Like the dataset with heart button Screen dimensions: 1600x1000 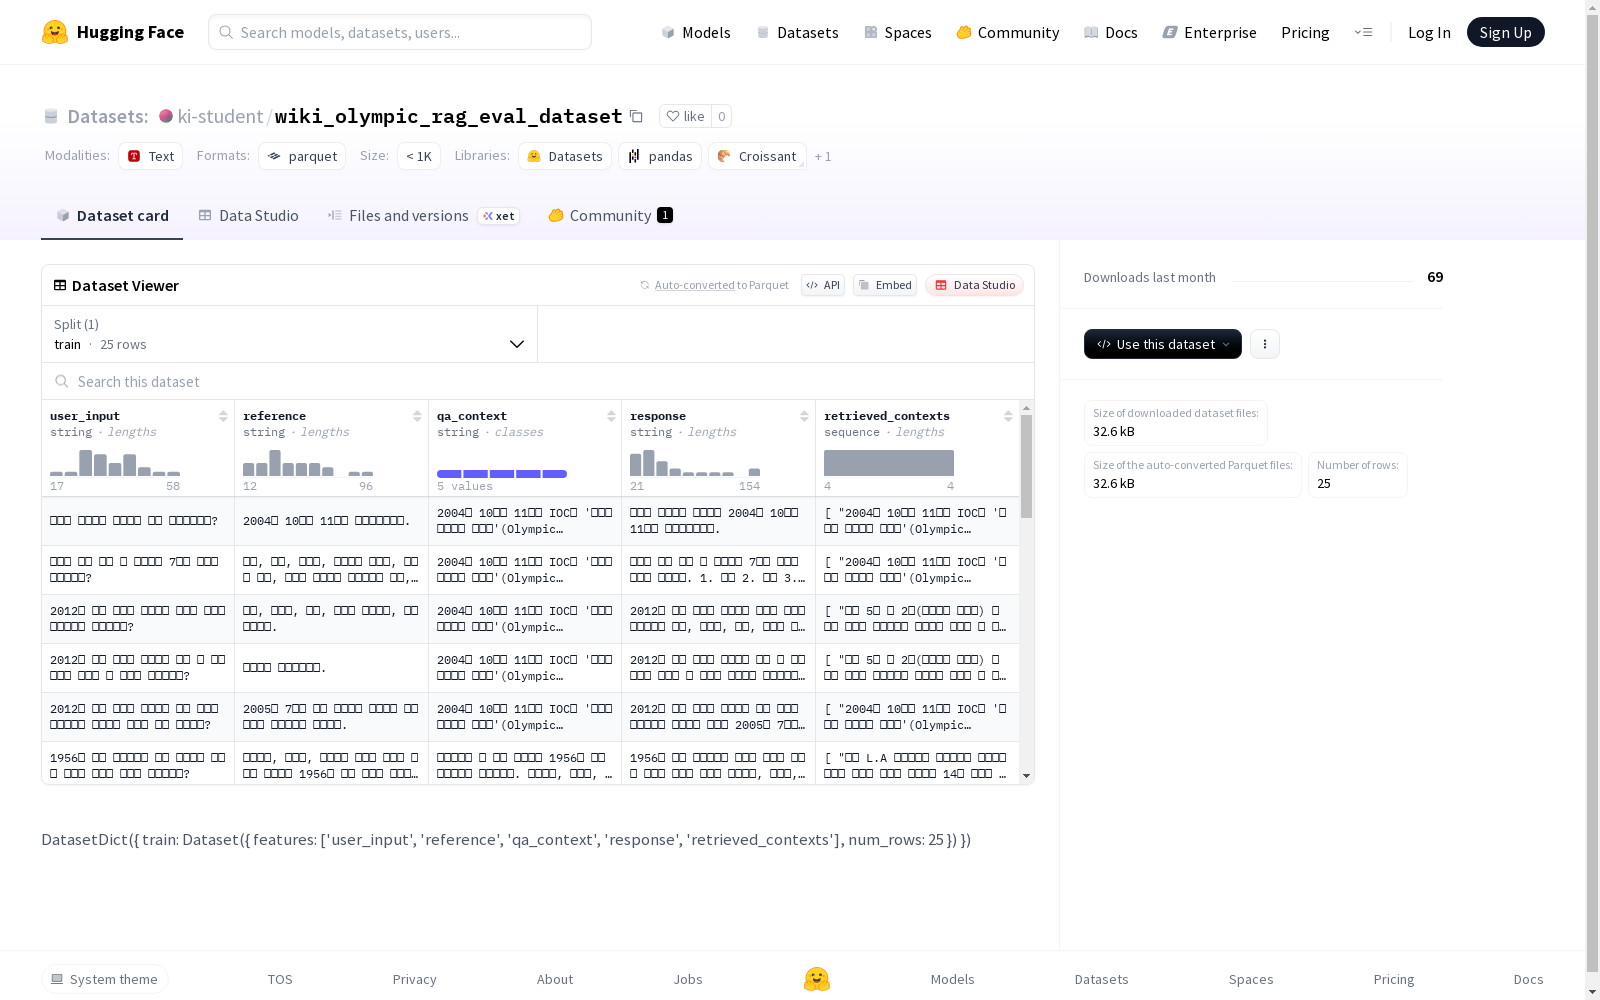[685, 116]
